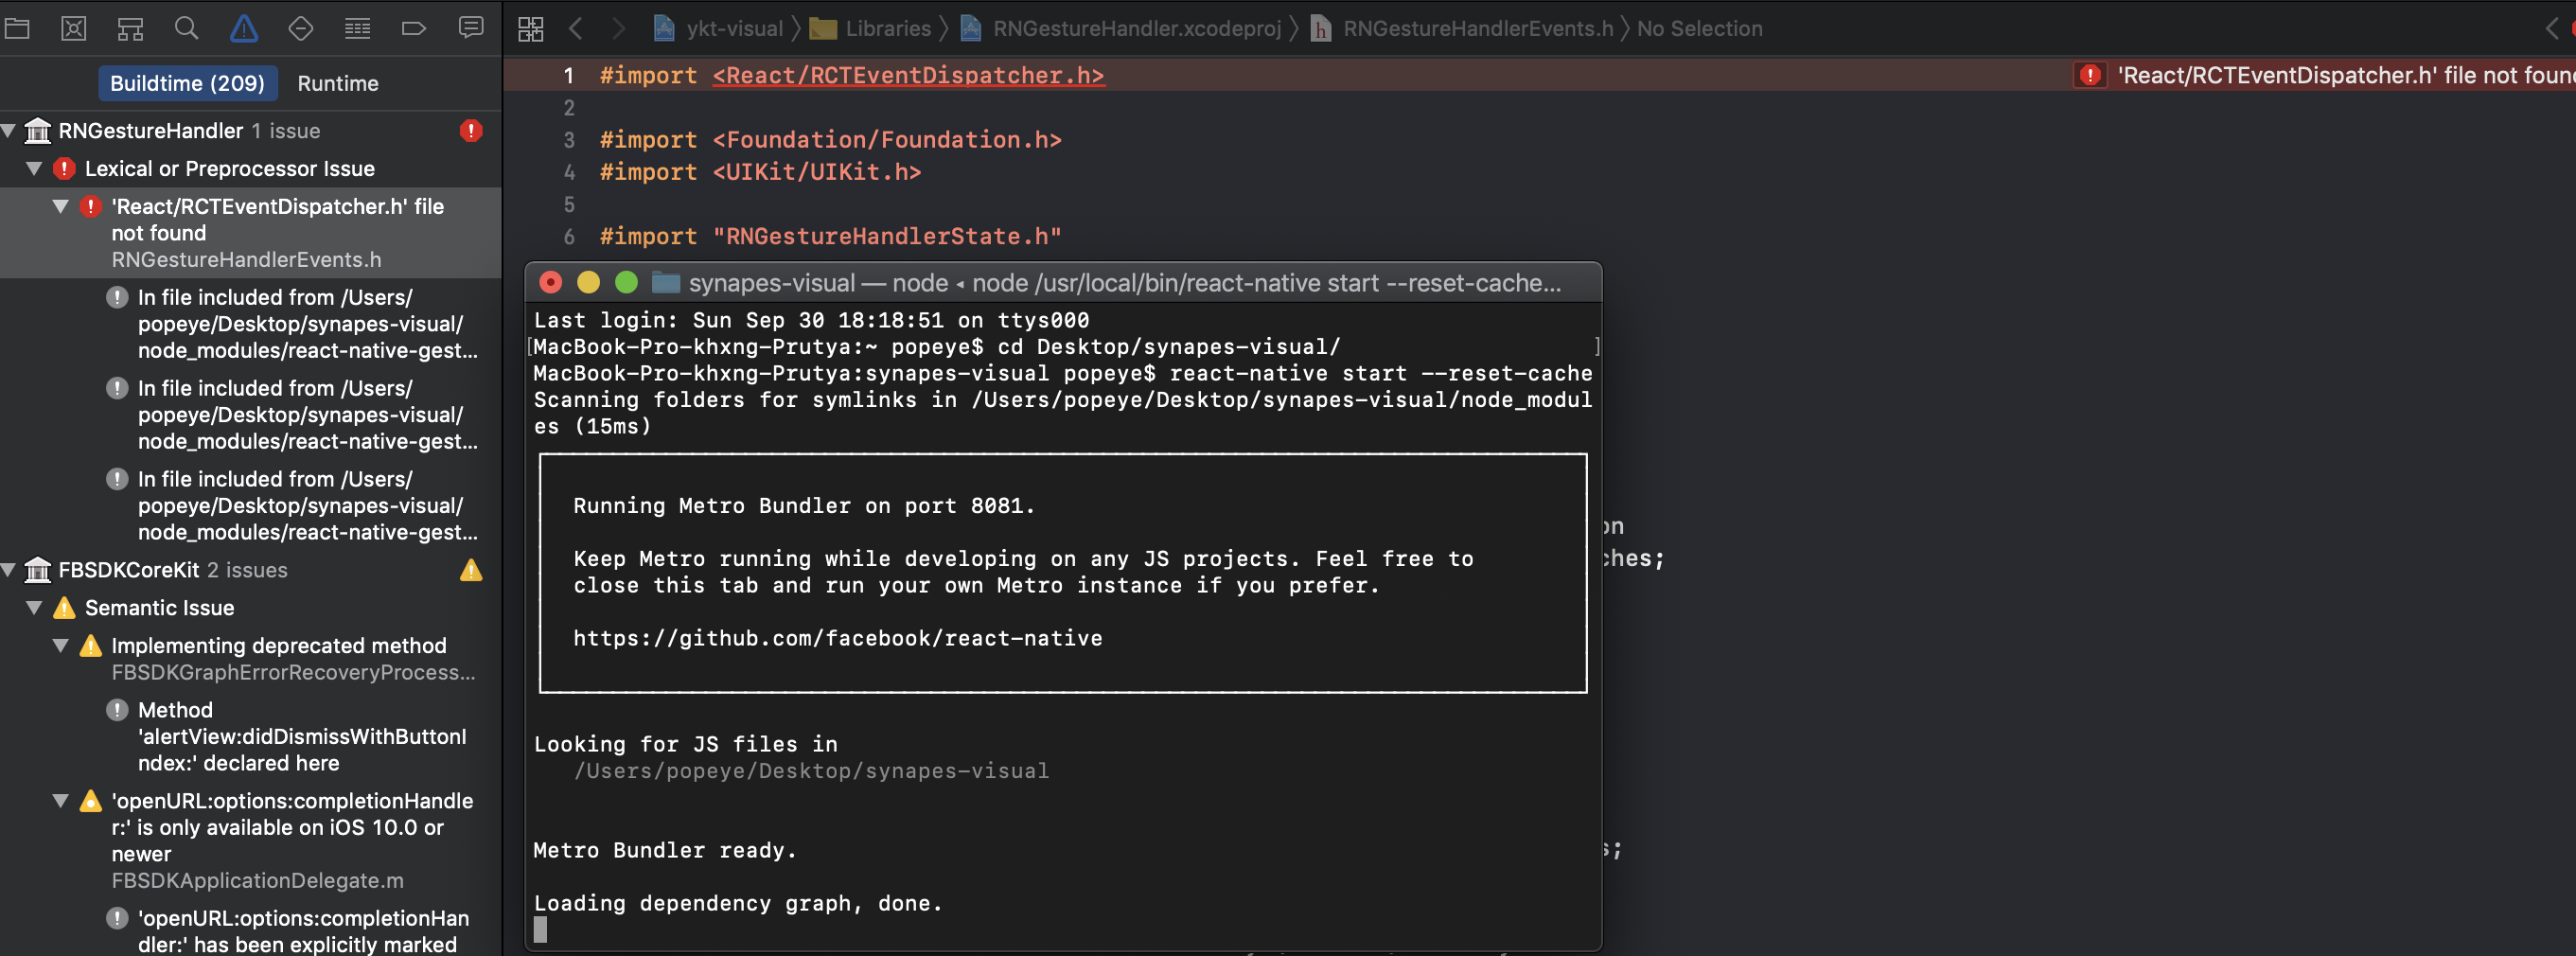Open the Project navigator folder icon

[17, 28]
